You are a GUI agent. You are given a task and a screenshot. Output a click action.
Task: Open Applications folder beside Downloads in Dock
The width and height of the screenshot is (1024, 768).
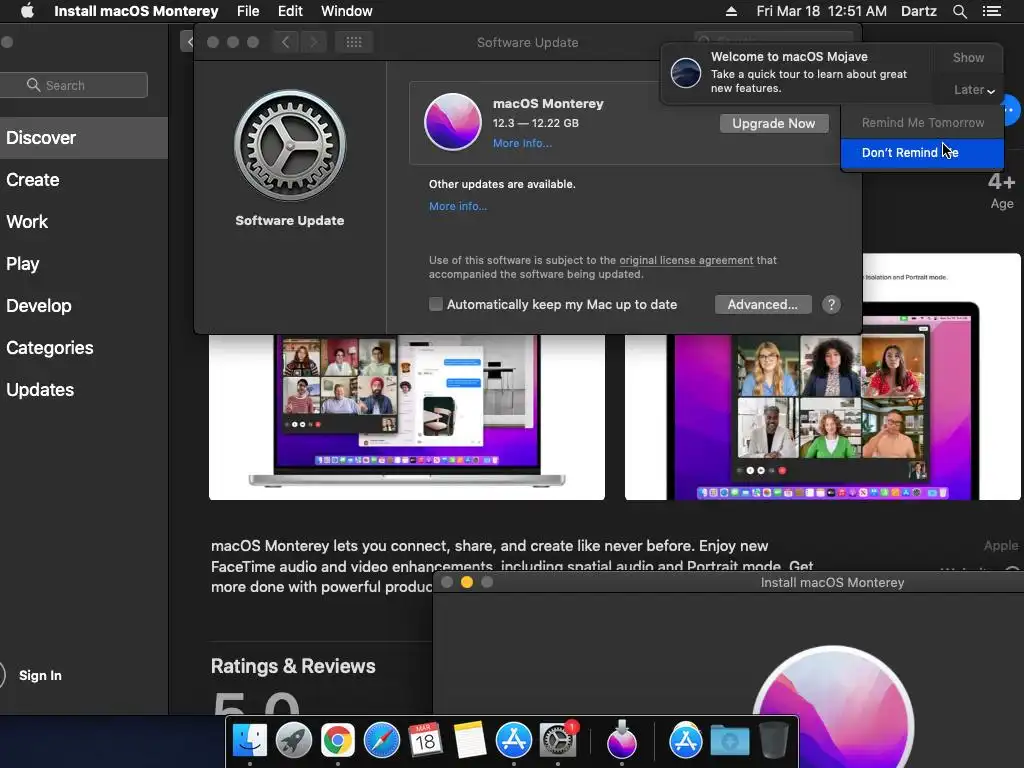686,741
